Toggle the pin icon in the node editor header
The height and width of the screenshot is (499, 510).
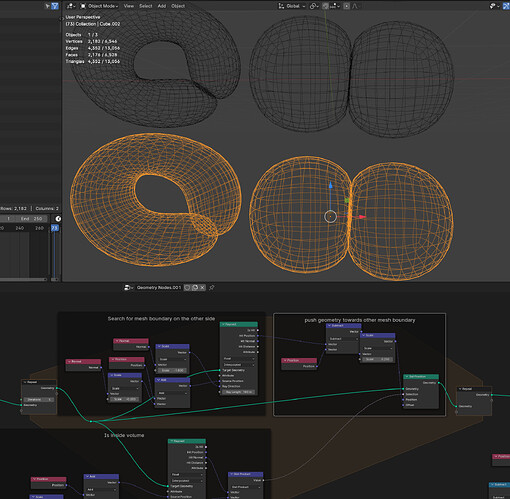point(212,287)
